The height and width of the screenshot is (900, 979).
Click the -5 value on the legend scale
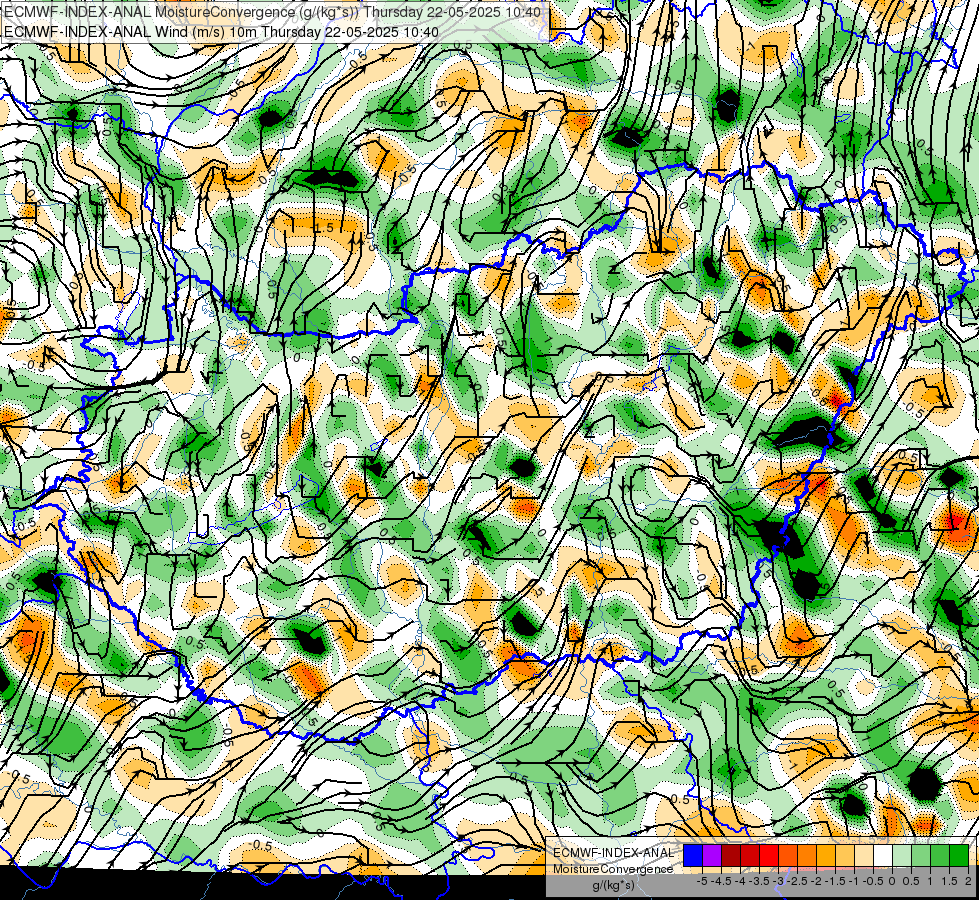(702, 881)
